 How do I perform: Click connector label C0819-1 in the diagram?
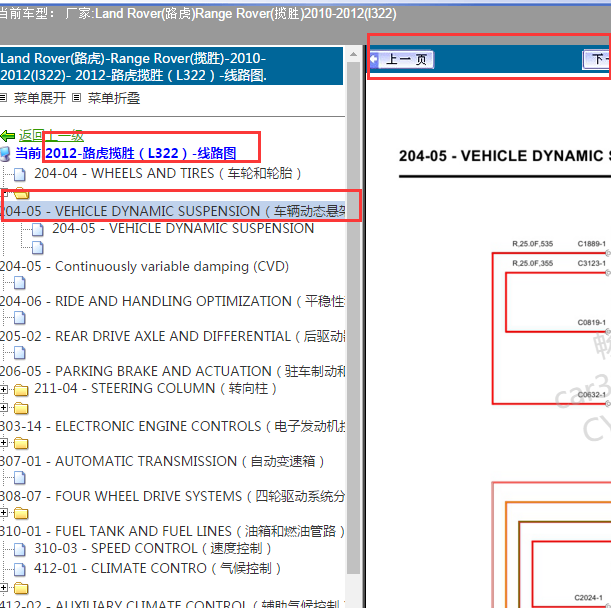[592, 323]
